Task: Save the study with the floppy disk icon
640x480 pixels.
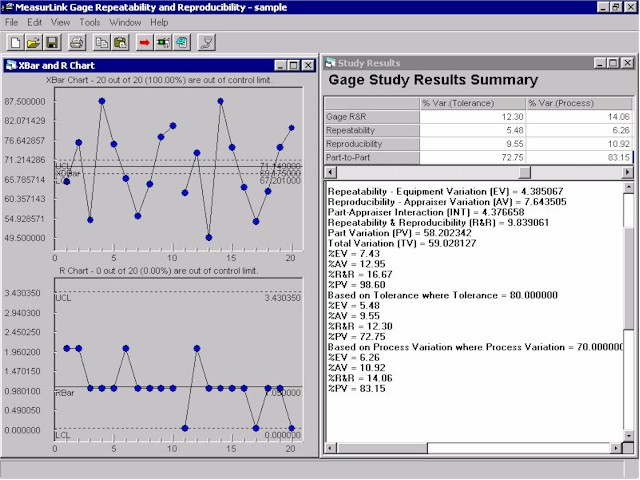Action: [x=52, y=42]
